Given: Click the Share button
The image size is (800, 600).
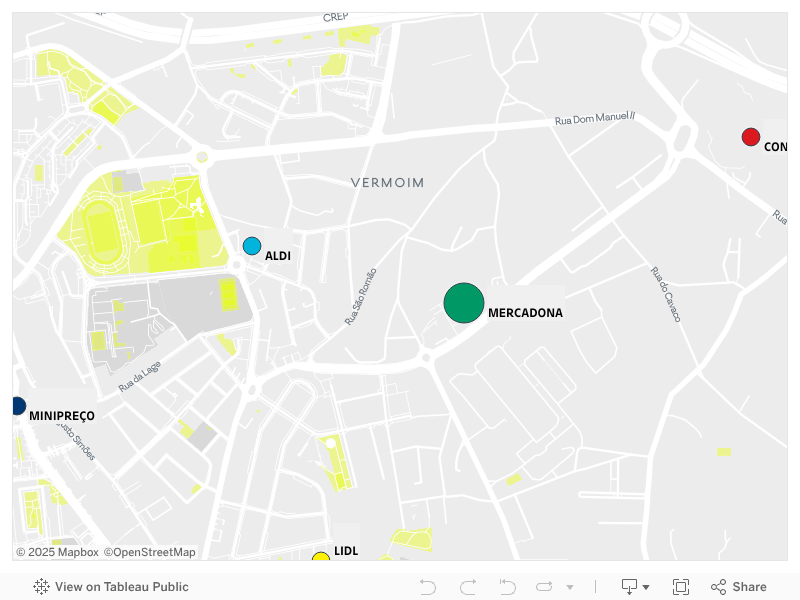Looking at the screenshot, I should (739, 587).
